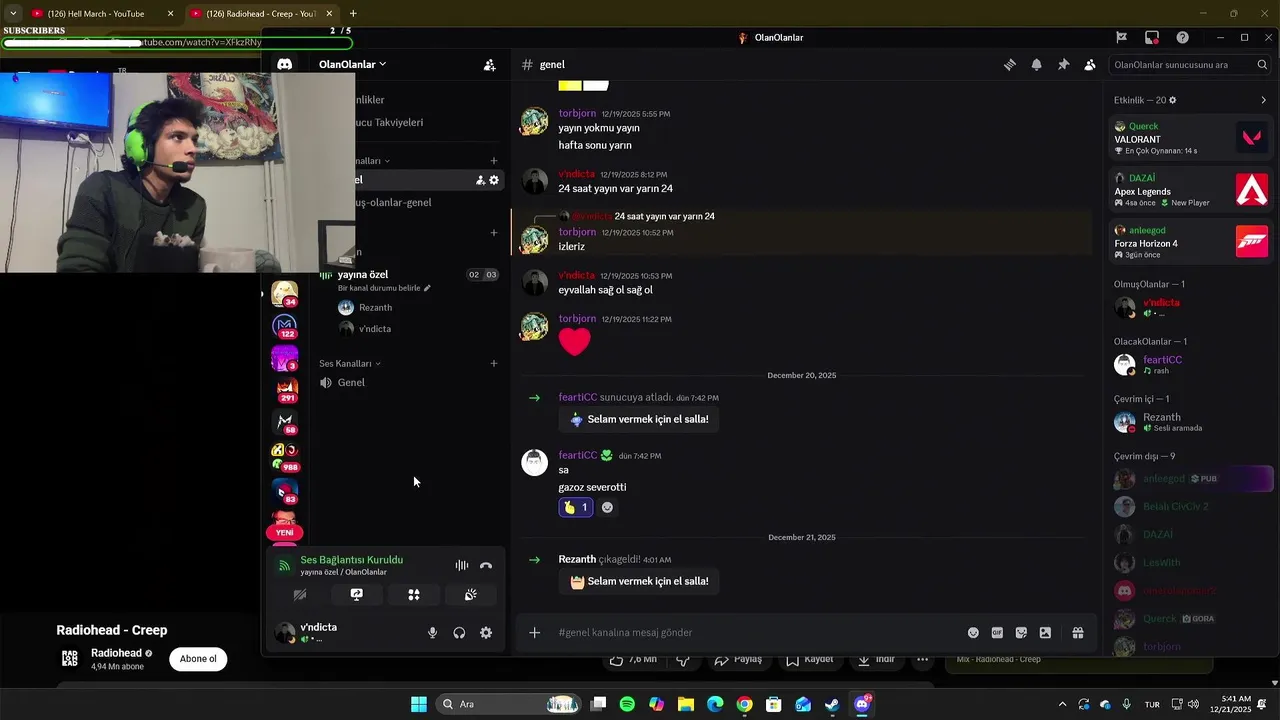Open the server icon with the 291 badge

(x=285, y=390)
